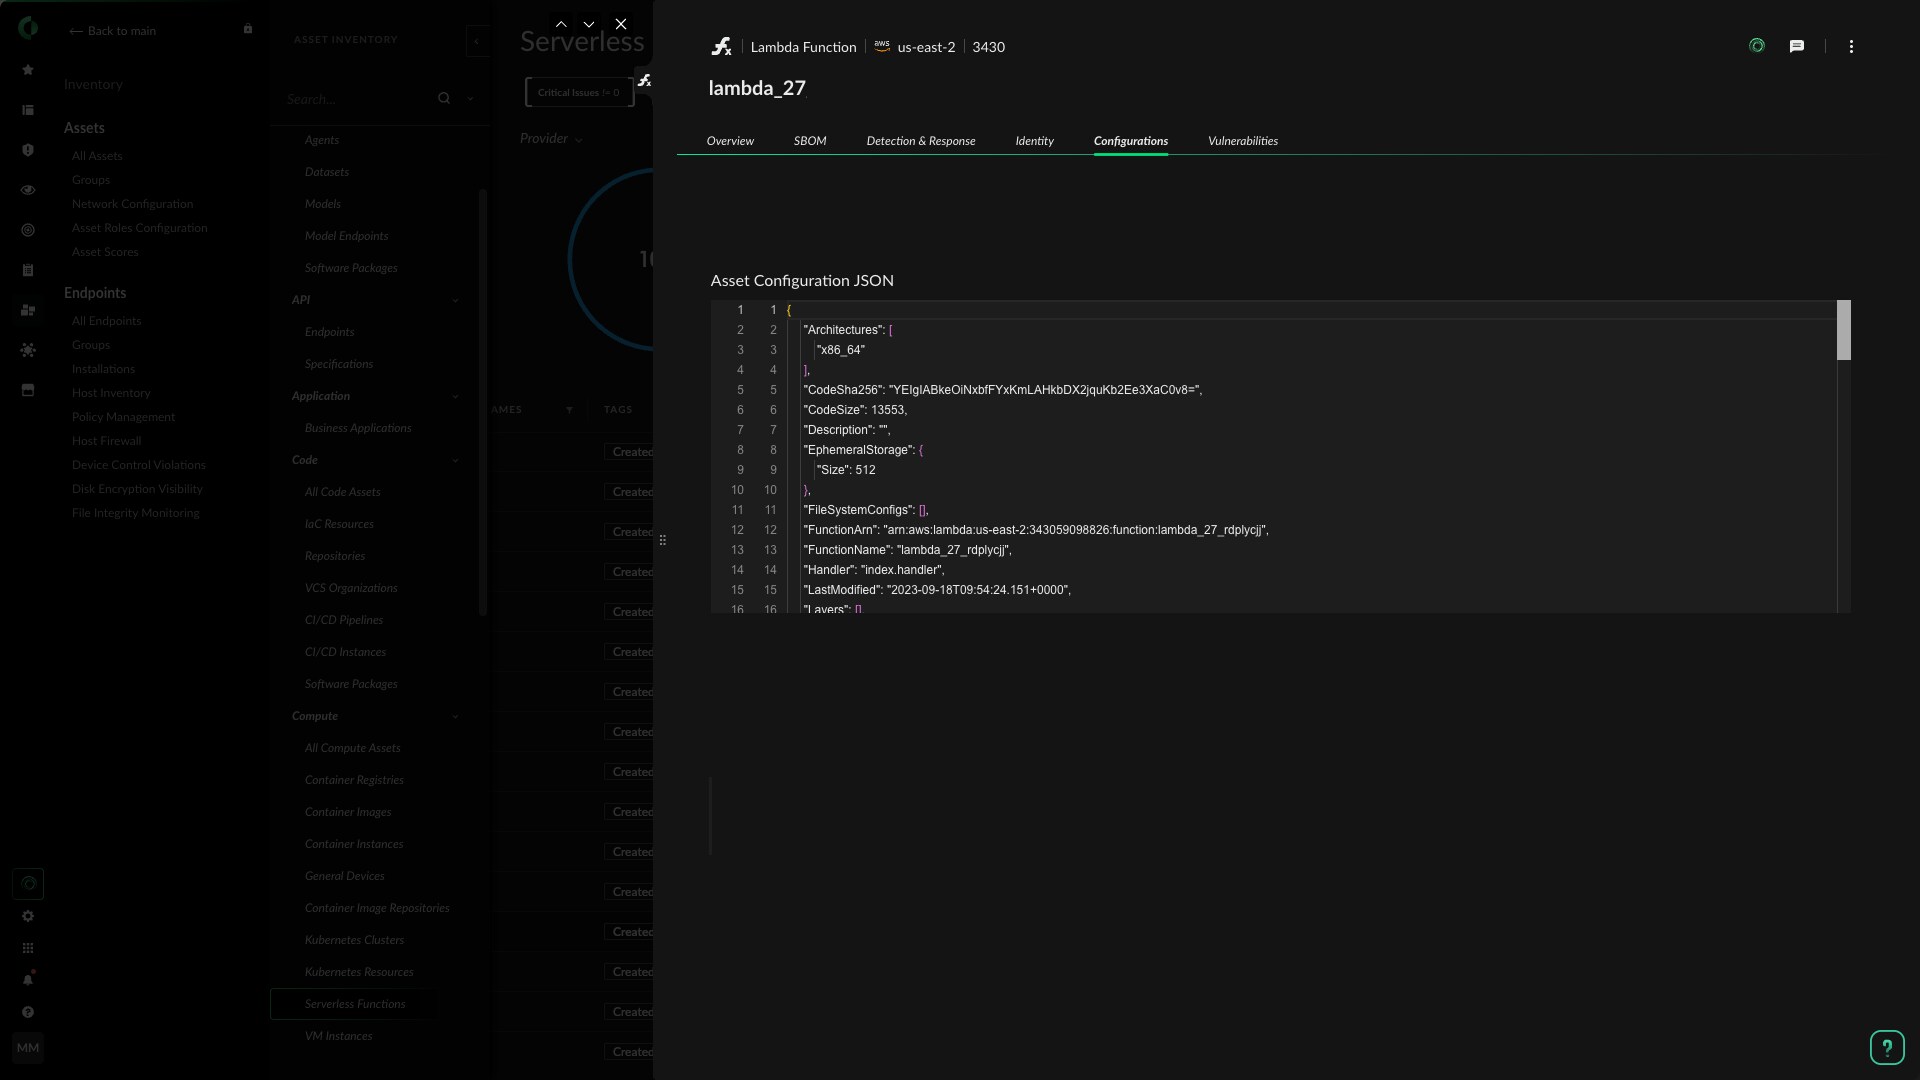Click the lock icon beside Back to main

(248, 29)
